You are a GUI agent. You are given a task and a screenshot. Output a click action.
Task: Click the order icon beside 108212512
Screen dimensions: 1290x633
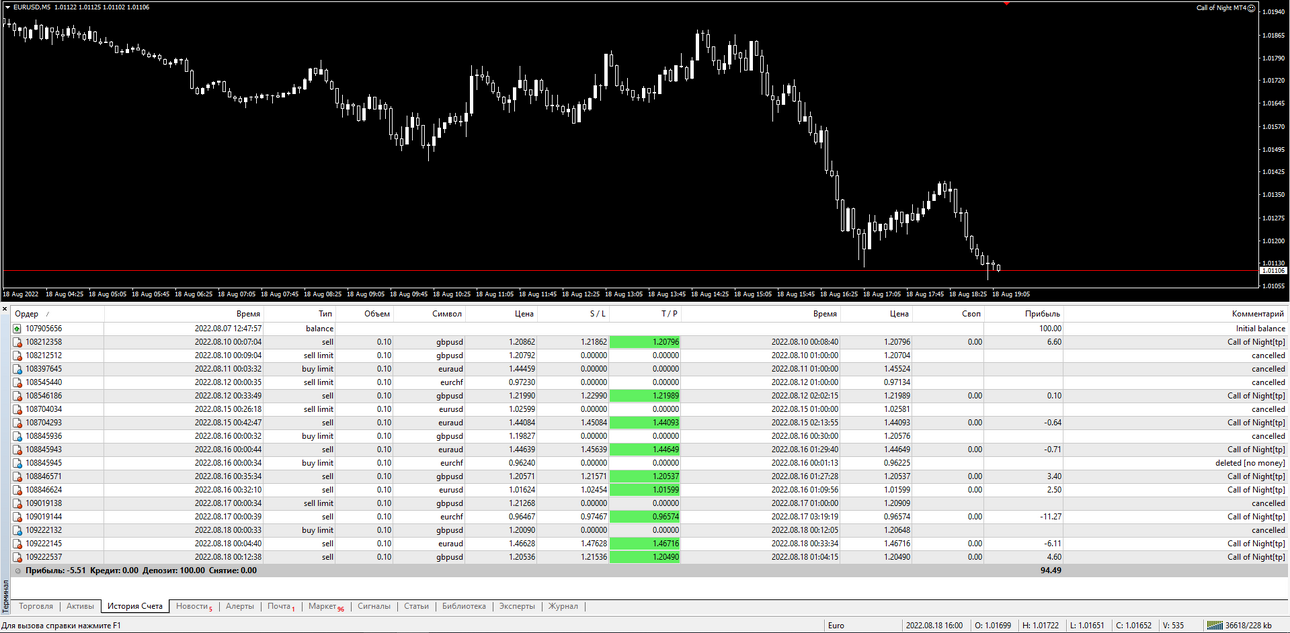[17, 355]
